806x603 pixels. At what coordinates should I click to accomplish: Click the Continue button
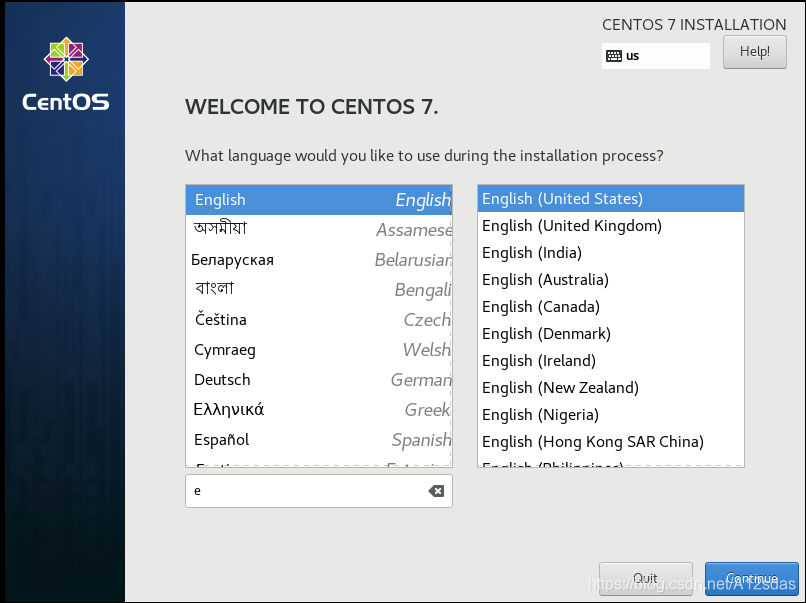click(x=752, y=578)
